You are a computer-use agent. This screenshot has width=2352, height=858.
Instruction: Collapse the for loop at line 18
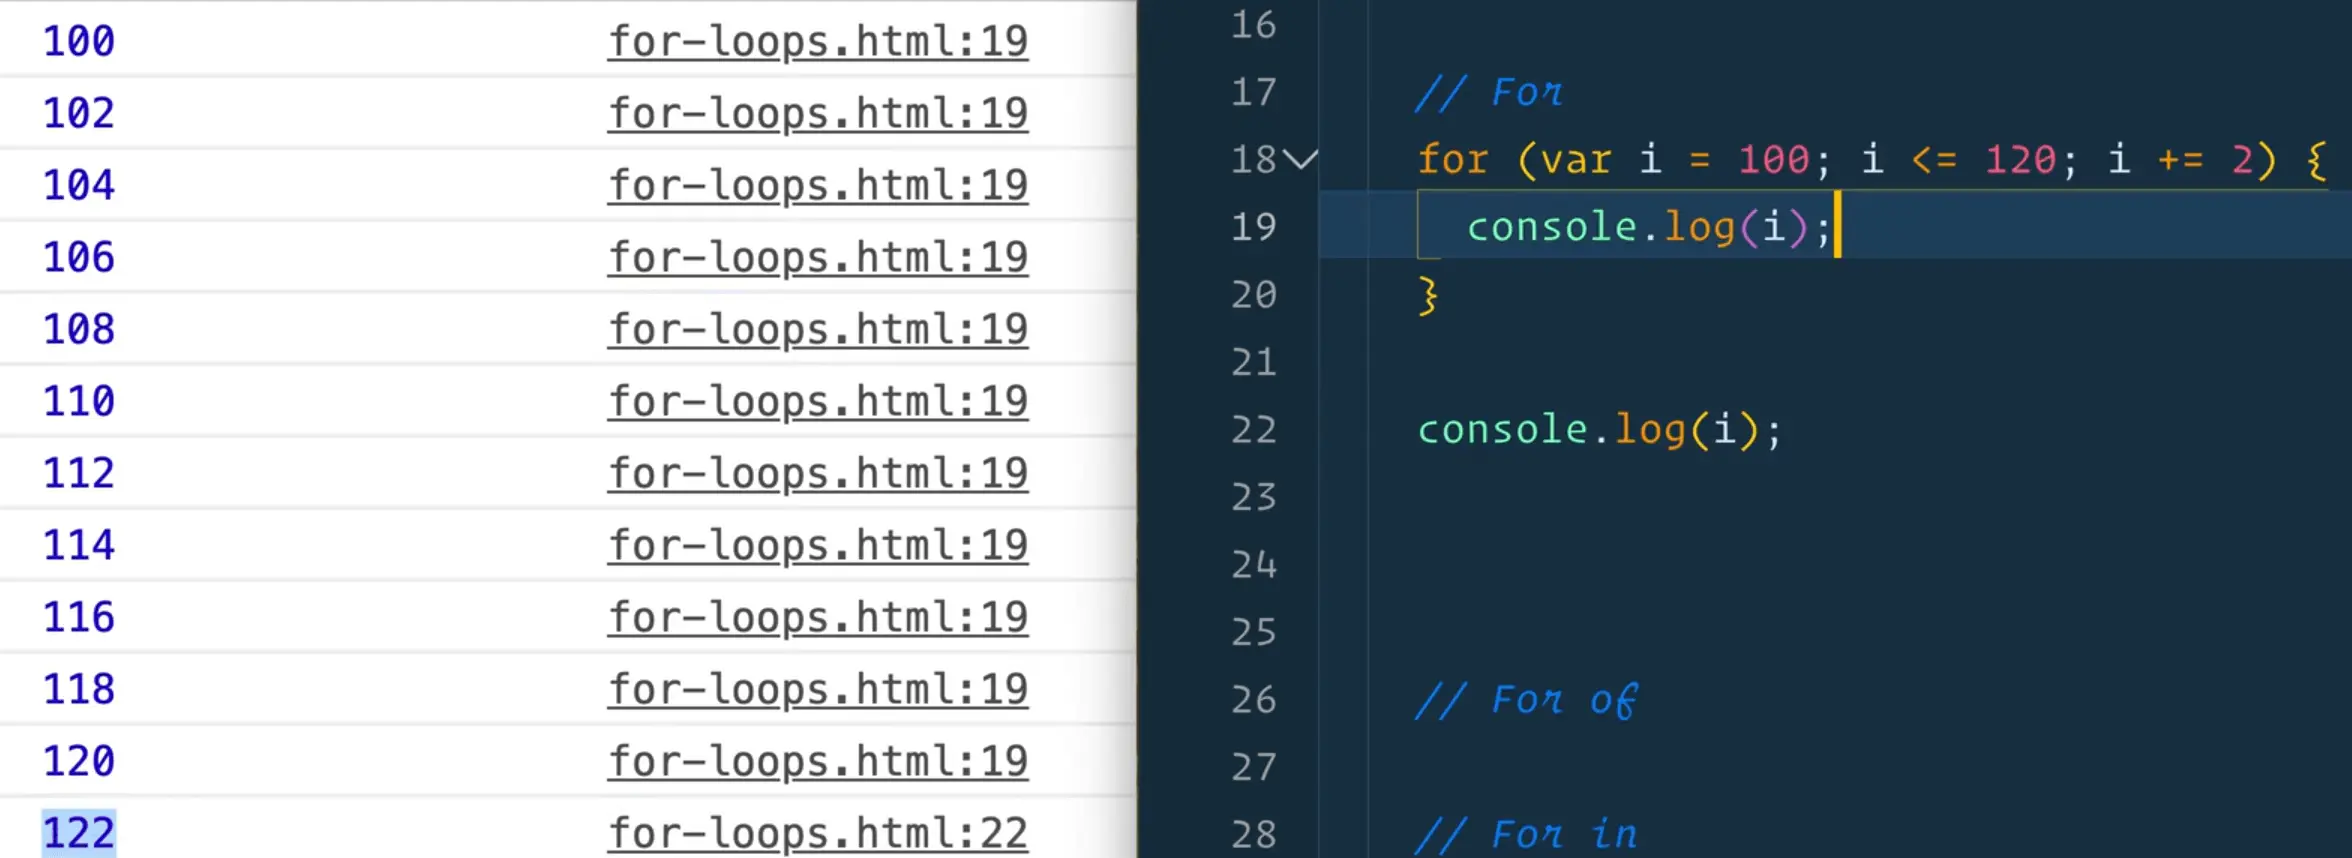1300,160
